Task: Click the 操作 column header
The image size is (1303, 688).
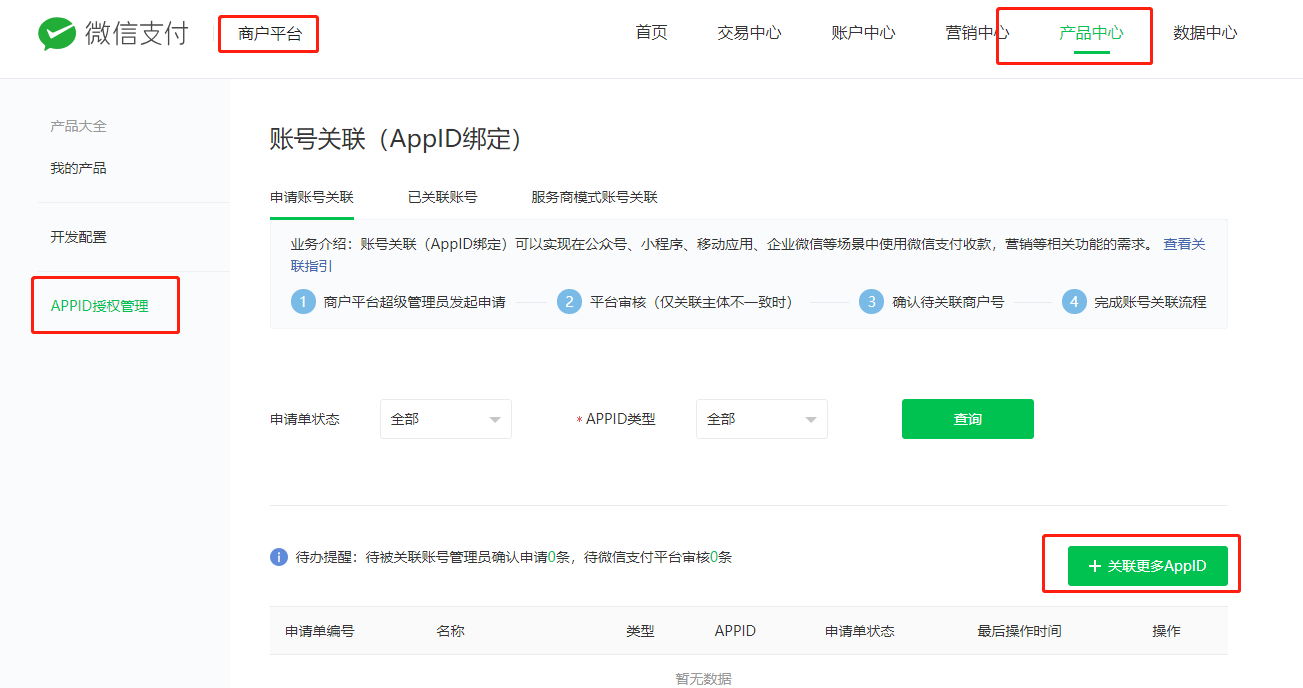Action: click(1166, 631)
